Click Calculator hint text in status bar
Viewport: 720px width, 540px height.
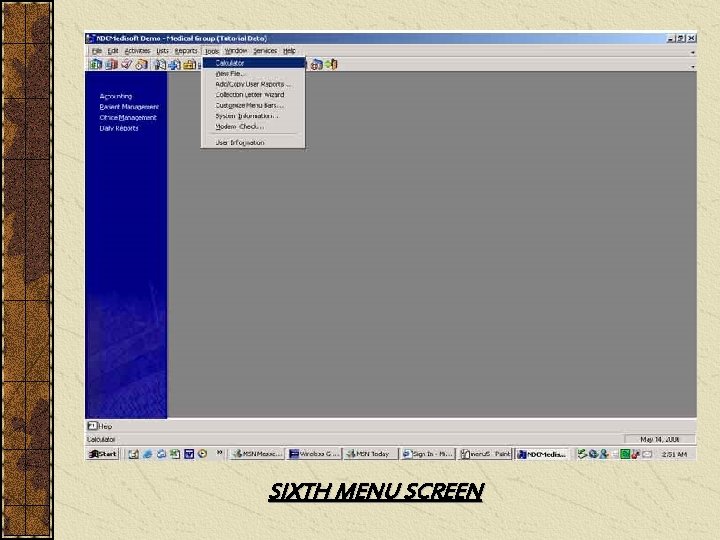[x=101, y=439]
